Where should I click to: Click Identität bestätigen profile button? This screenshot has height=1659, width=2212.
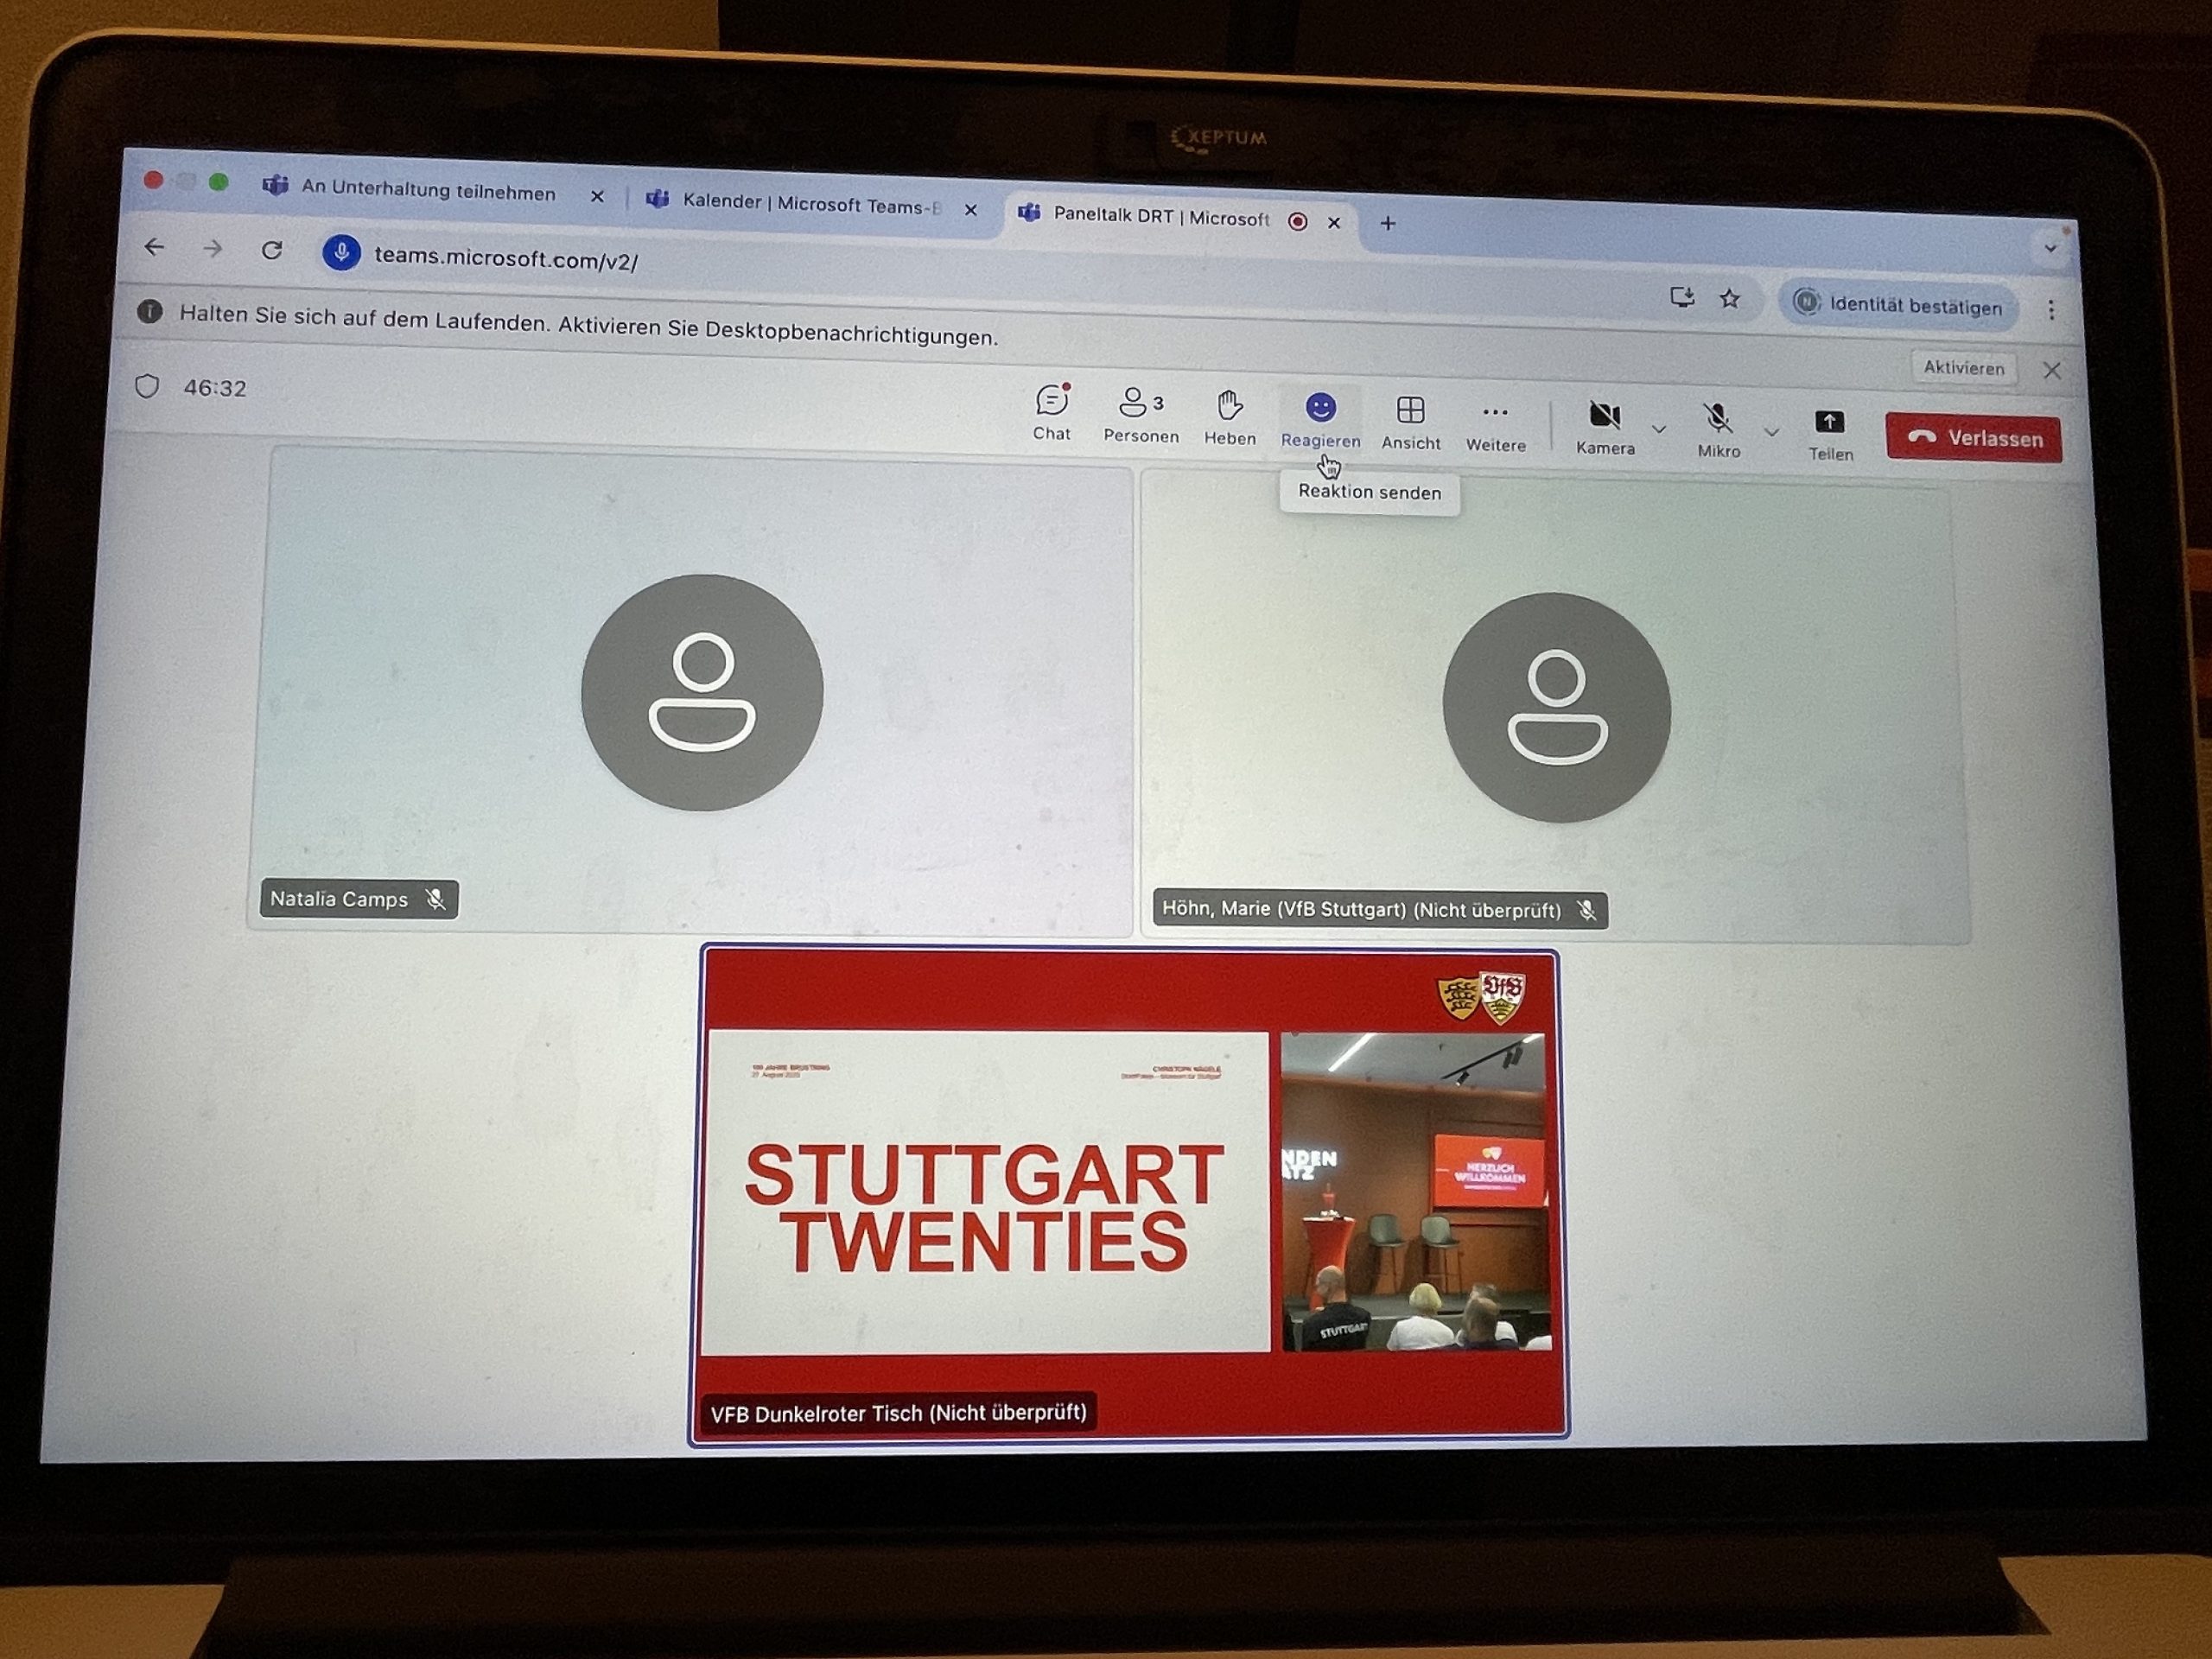tap(1898, 304)
